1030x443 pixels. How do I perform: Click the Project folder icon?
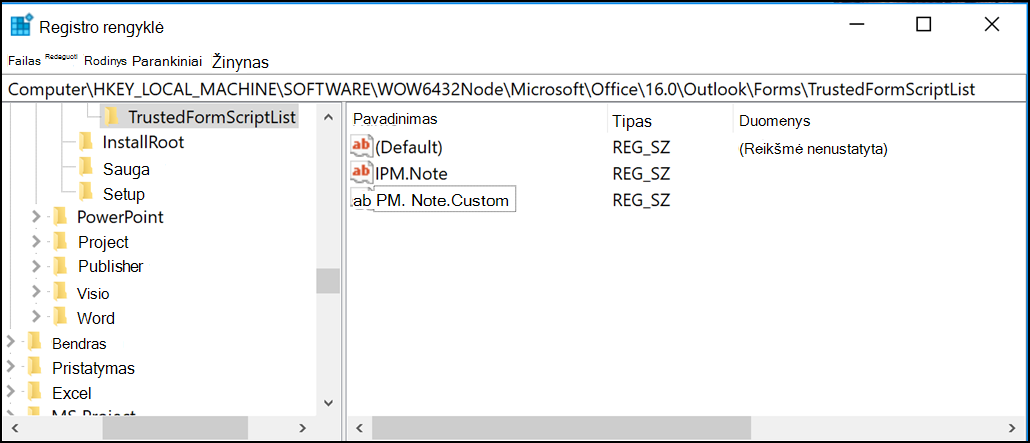click(x=60, y=242)
